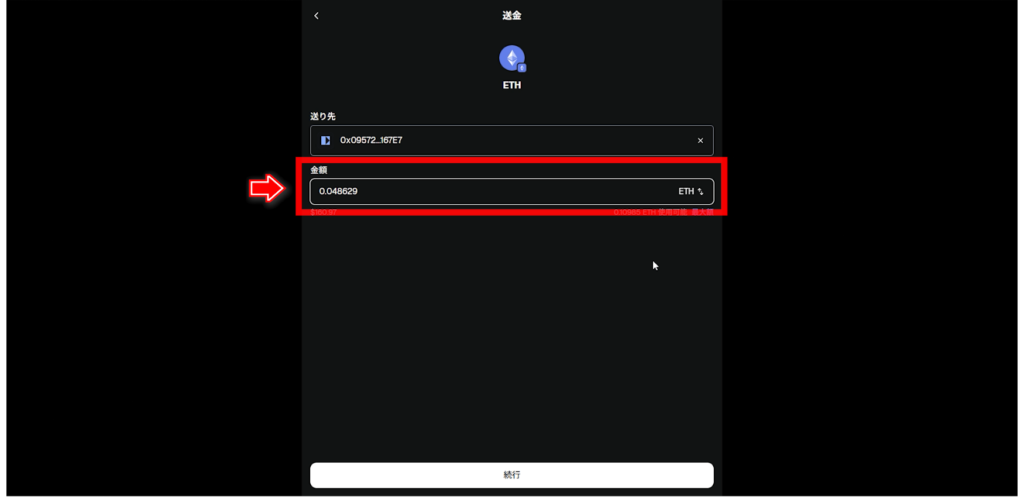Click the blue recipient avatar icon

(x=325, y=140)
